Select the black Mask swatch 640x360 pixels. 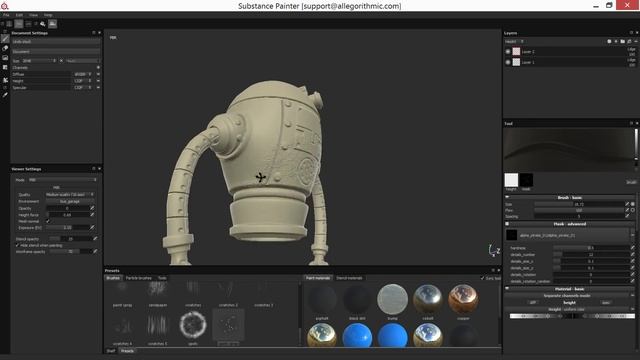click(526, 180)
